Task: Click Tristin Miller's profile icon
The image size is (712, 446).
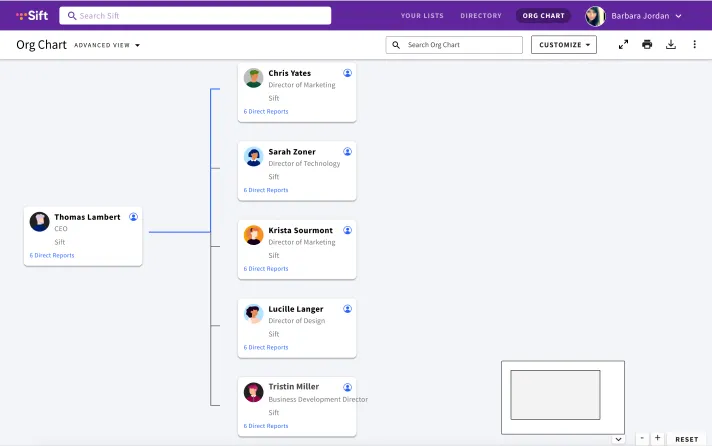Action: point(347,387)
